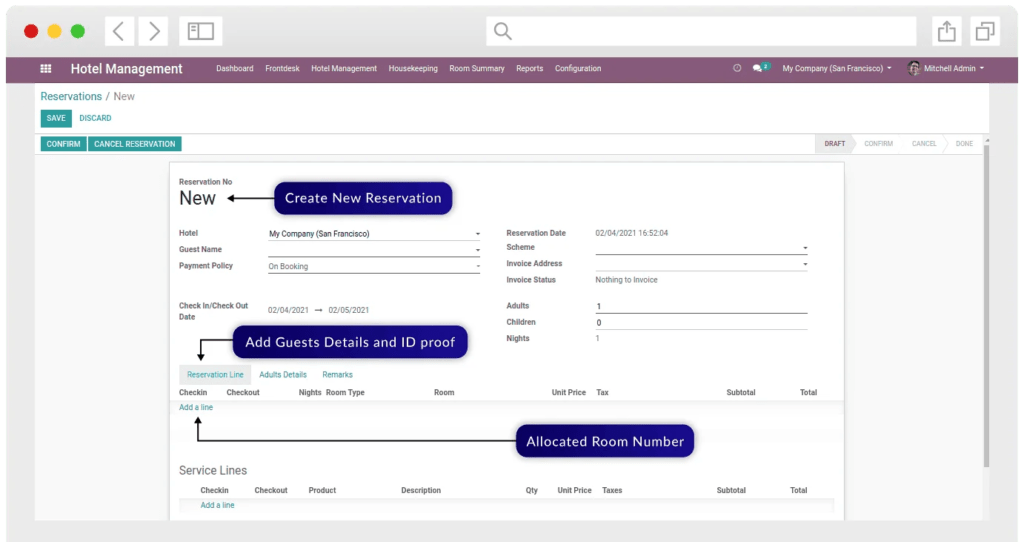This screenshot has width=1024, height=542.
Task: Toggle the browser sidebar icon
Action: (201, 31)
